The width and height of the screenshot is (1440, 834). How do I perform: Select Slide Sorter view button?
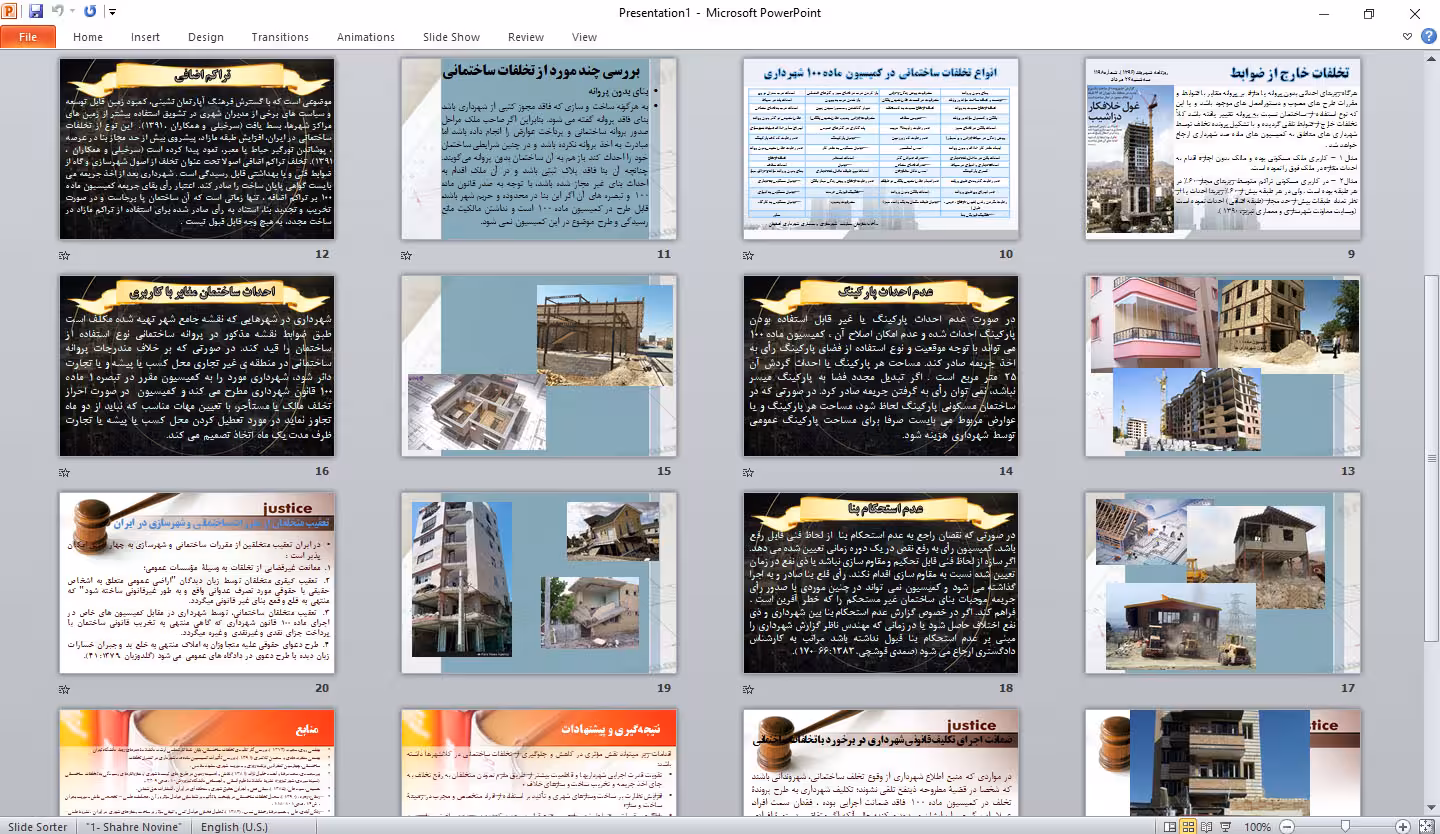pyautogui.click(x=1190, y=827)
